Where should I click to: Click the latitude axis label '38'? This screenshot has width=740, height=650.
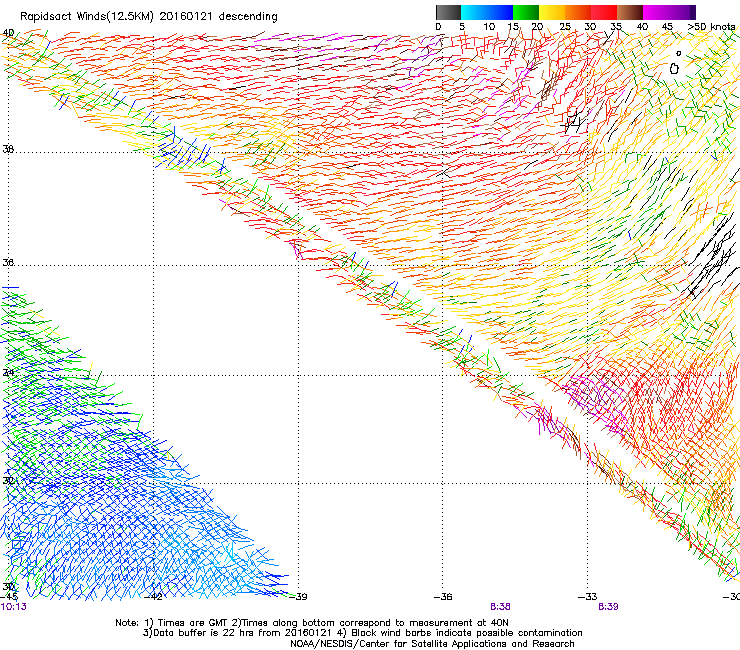pos(8,149)
